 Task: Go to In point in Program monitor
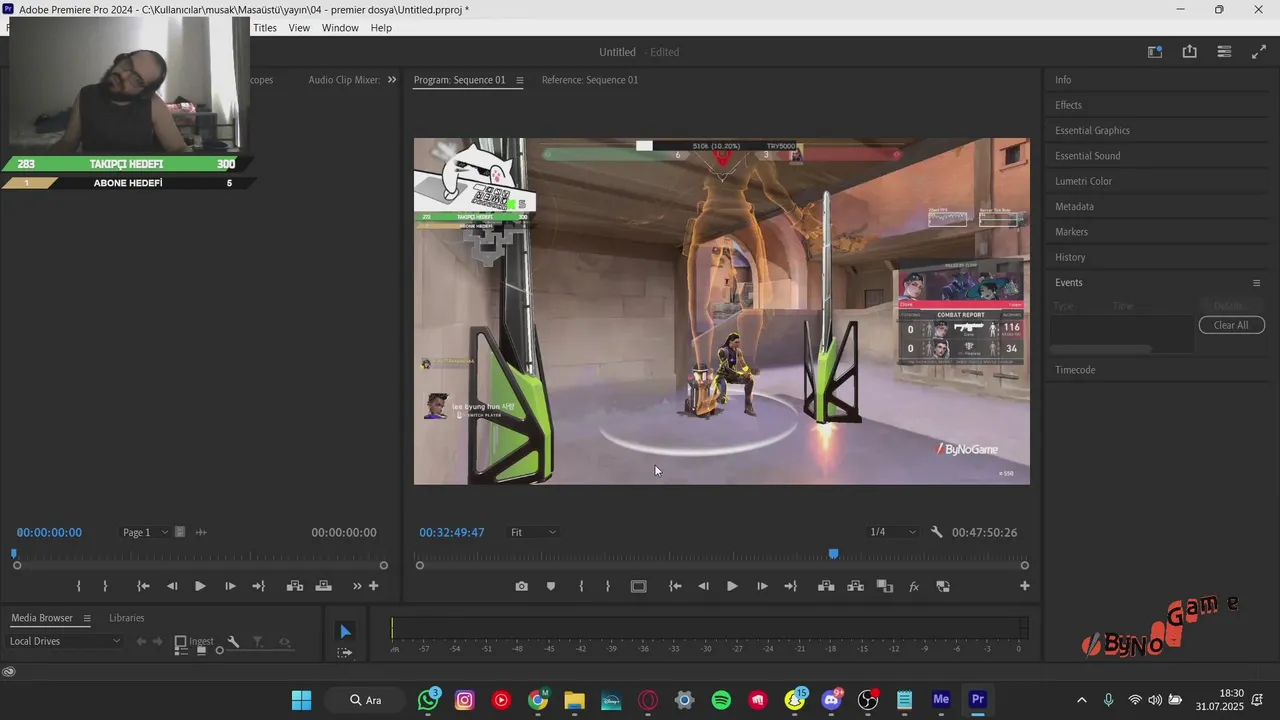coord(676,587)
